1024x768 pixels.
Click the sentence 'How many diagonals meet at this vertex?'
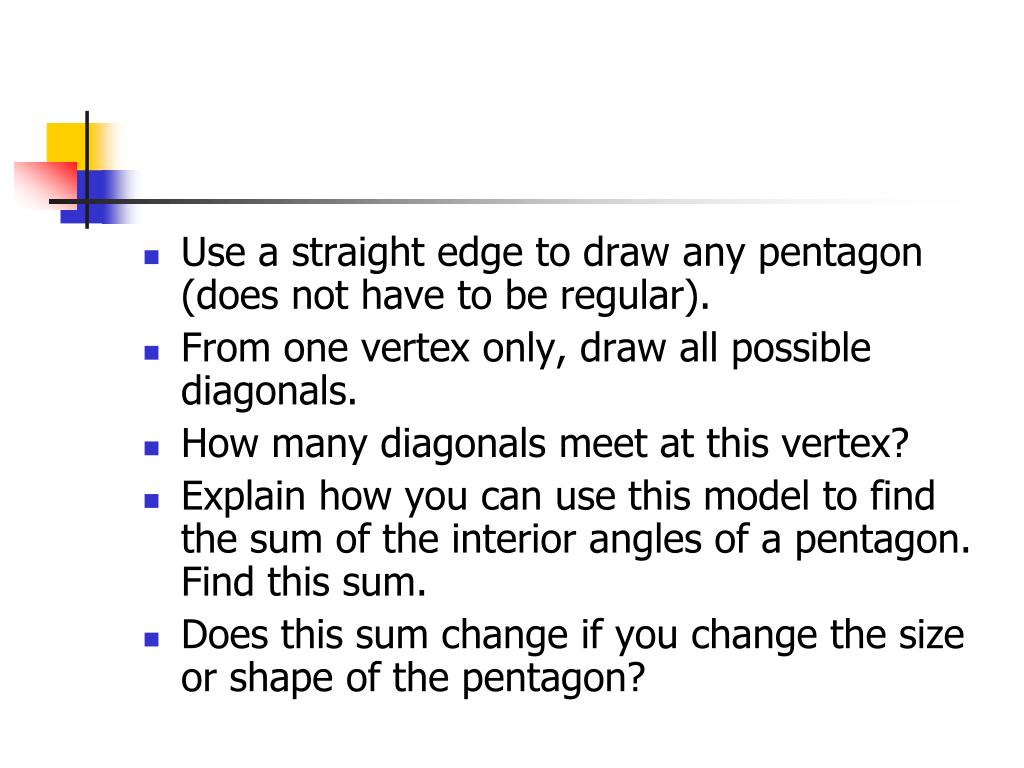pyautogui.click(x=545, y=445)
